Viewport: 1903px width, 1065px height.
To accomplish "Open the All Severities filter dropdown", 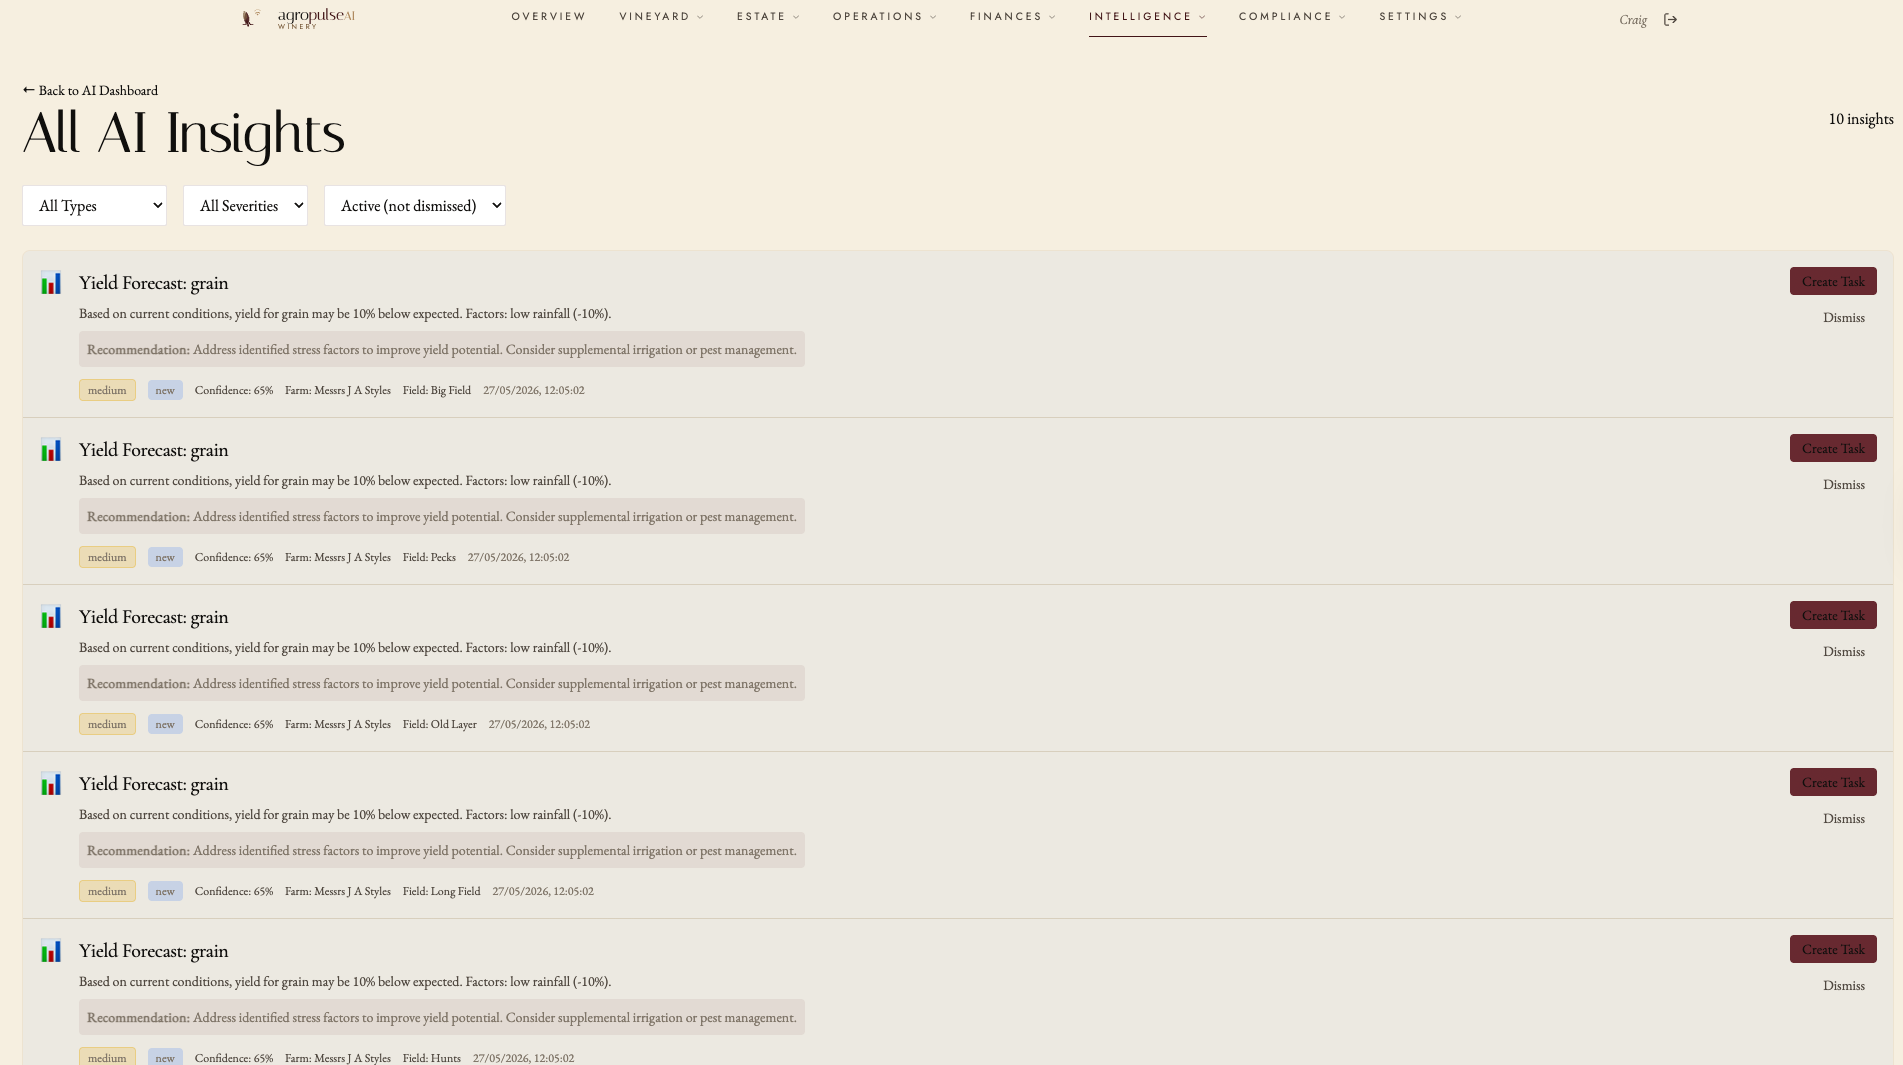I will [x=245, y=206].
